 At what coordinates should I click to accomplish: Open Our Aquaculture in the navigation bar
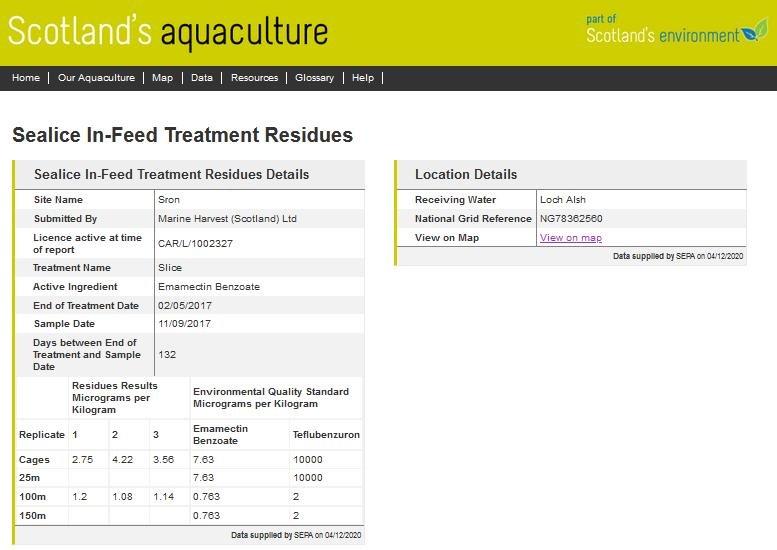[x=96, y=78]
